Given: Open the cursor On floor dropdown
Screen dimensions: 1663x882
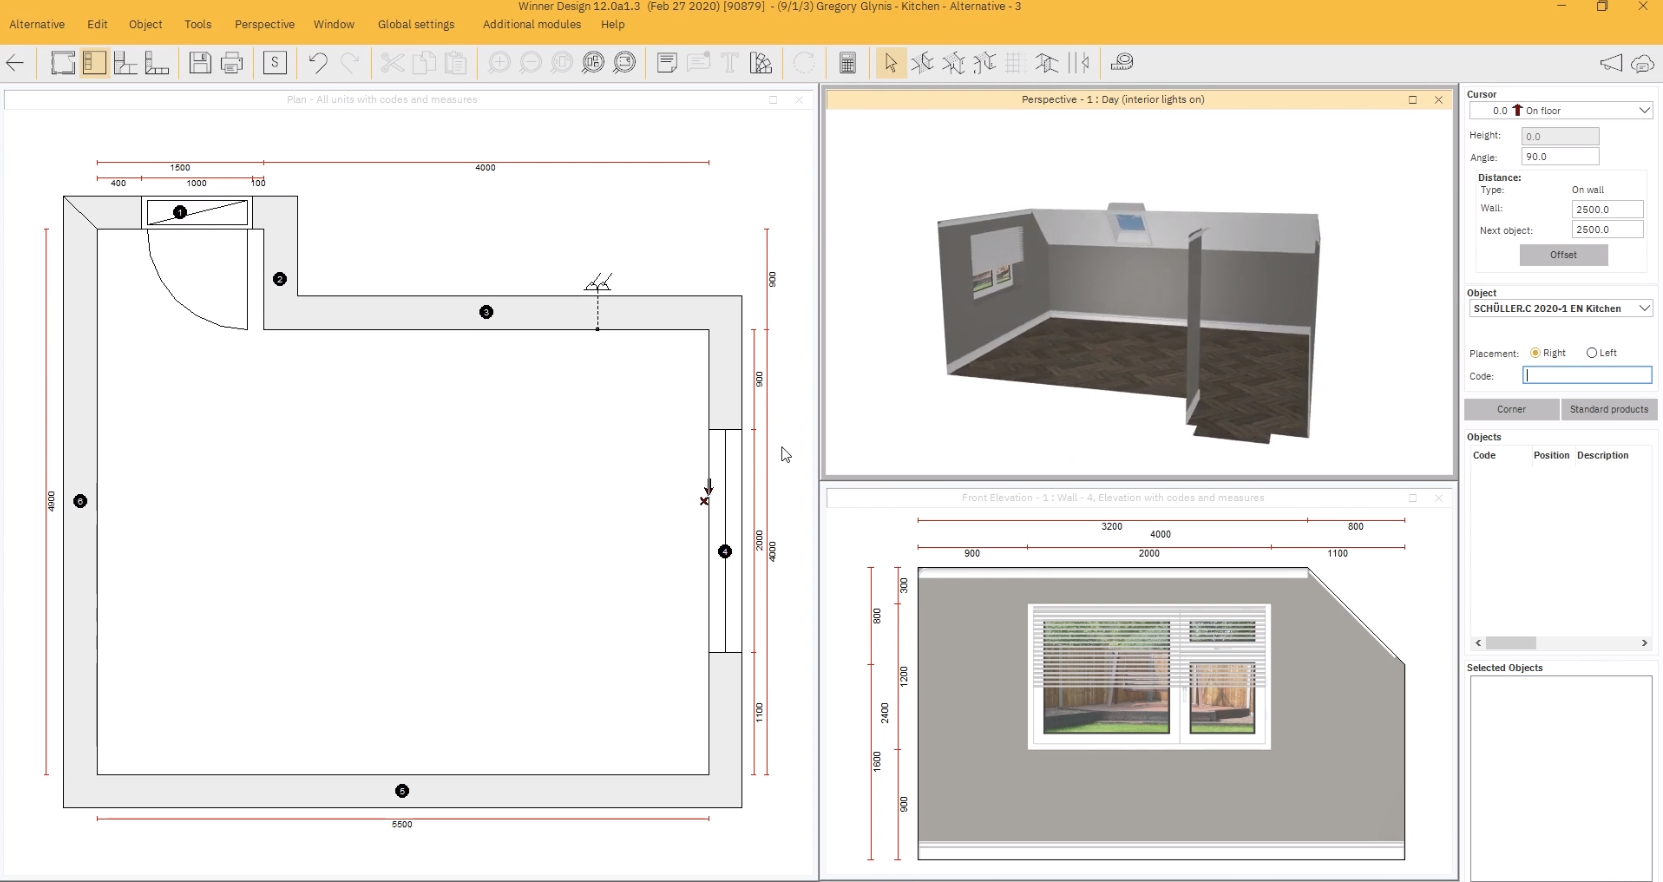Looking at the screenshot, I should [x=1644, y=111].
